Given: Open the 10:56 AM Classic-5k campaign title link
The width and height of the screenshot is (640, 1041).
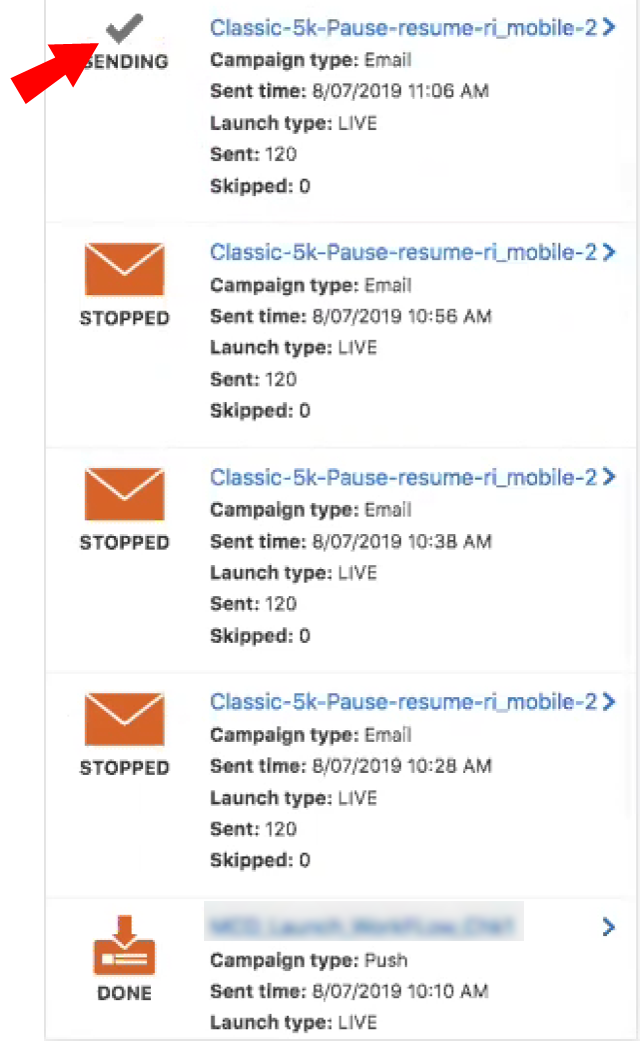Looking at the screenshot, I should pos(400,252).
